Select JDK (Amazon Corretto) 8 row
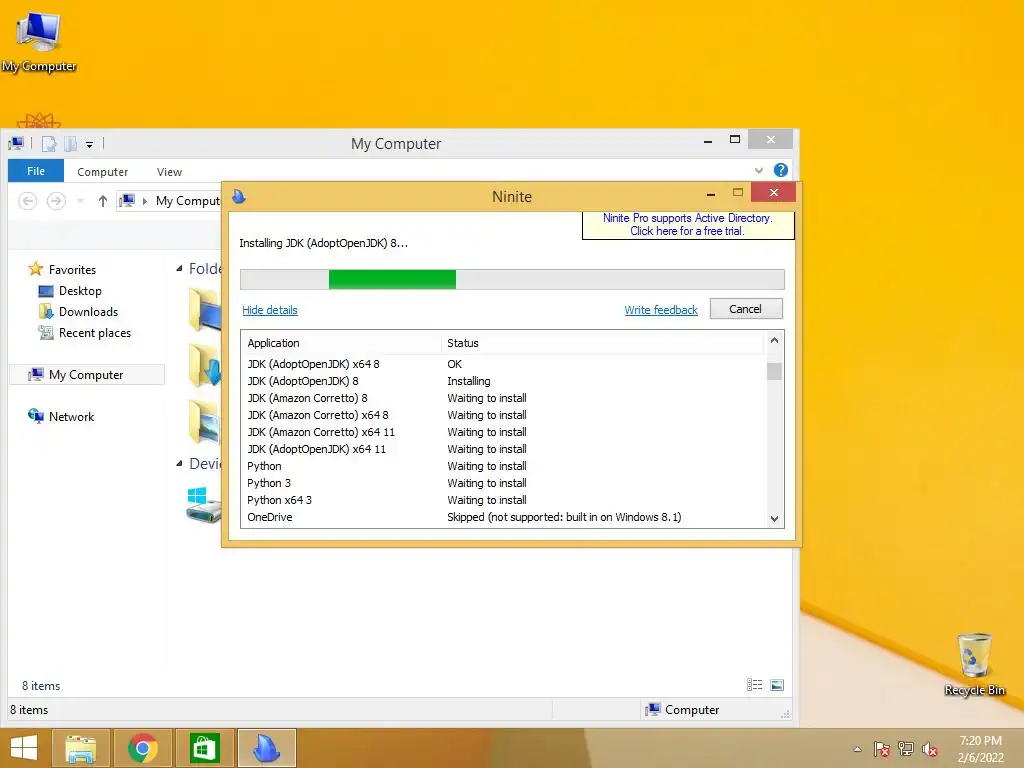The height and width of the screenshot is (768, 1024). click(x=503, y=398)
